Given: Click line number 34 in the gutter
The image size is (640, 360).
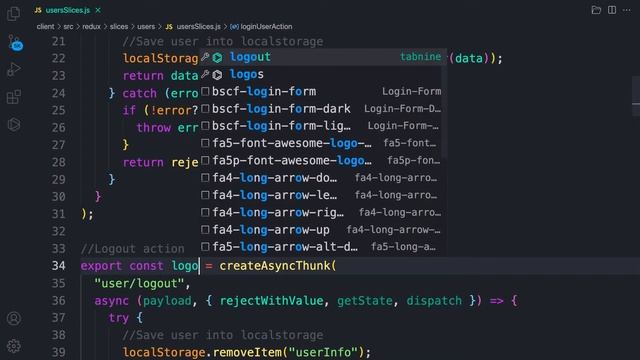Looking at the screenshot, I should pos(59,266).
